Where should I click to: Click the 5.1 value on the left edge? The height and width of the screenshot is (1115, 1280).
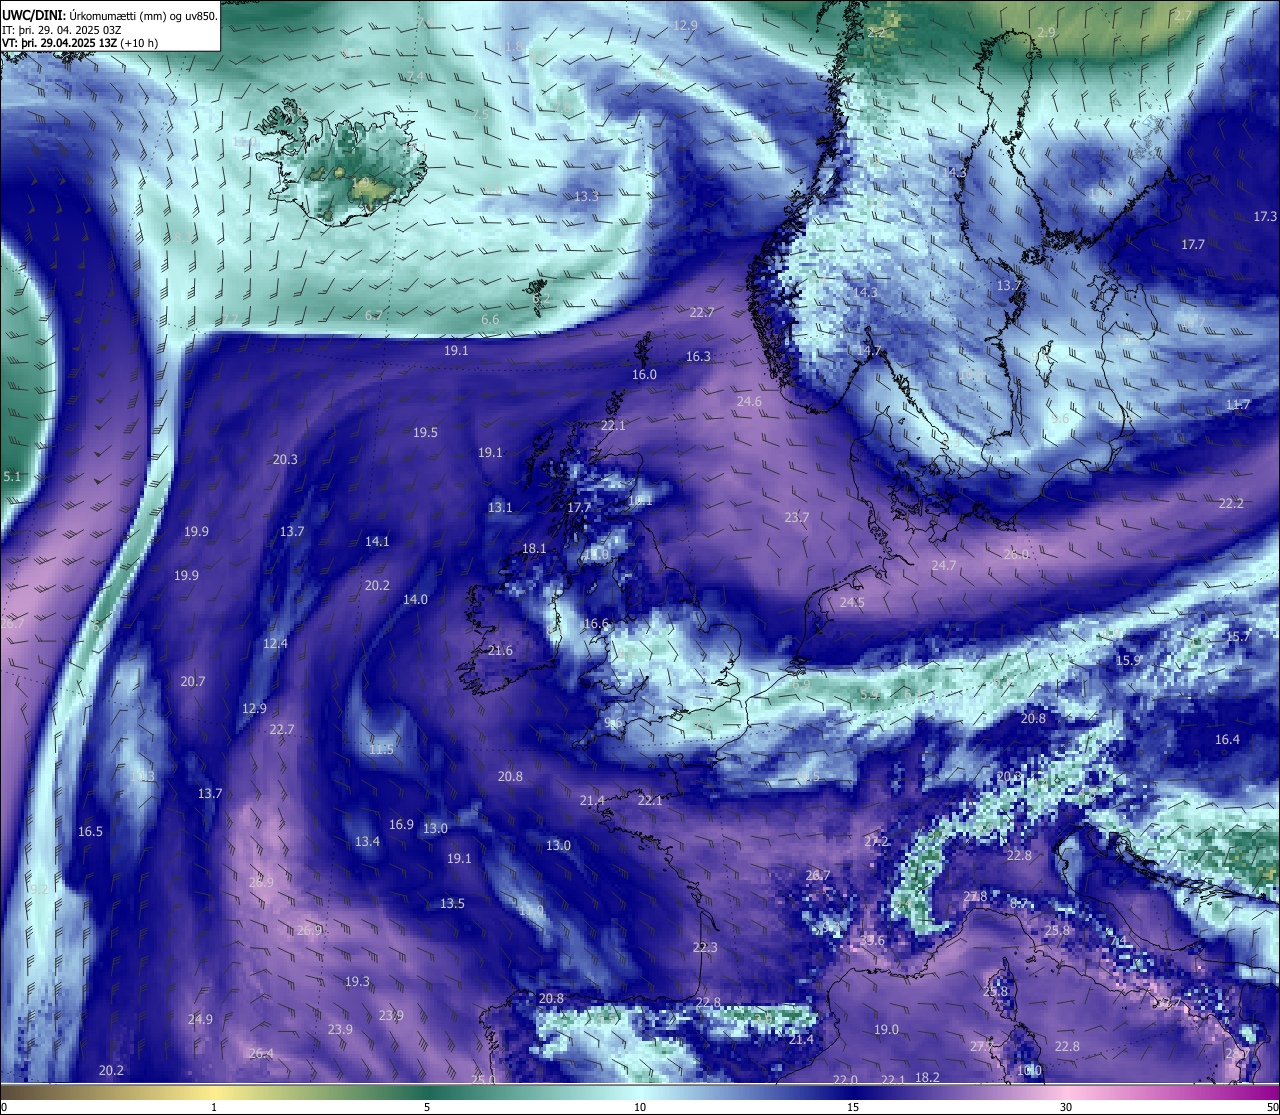click(11, 477)
